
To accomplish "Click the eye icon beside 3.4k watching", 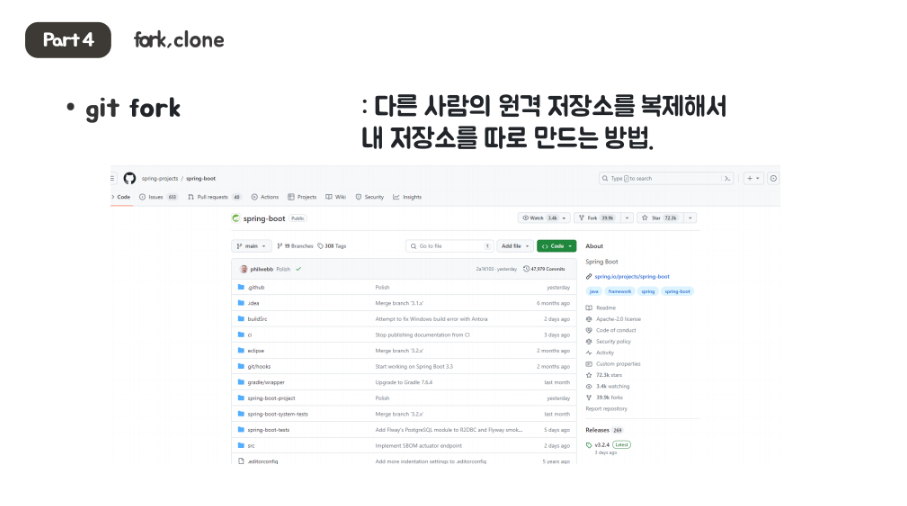I will pos(589,386).
